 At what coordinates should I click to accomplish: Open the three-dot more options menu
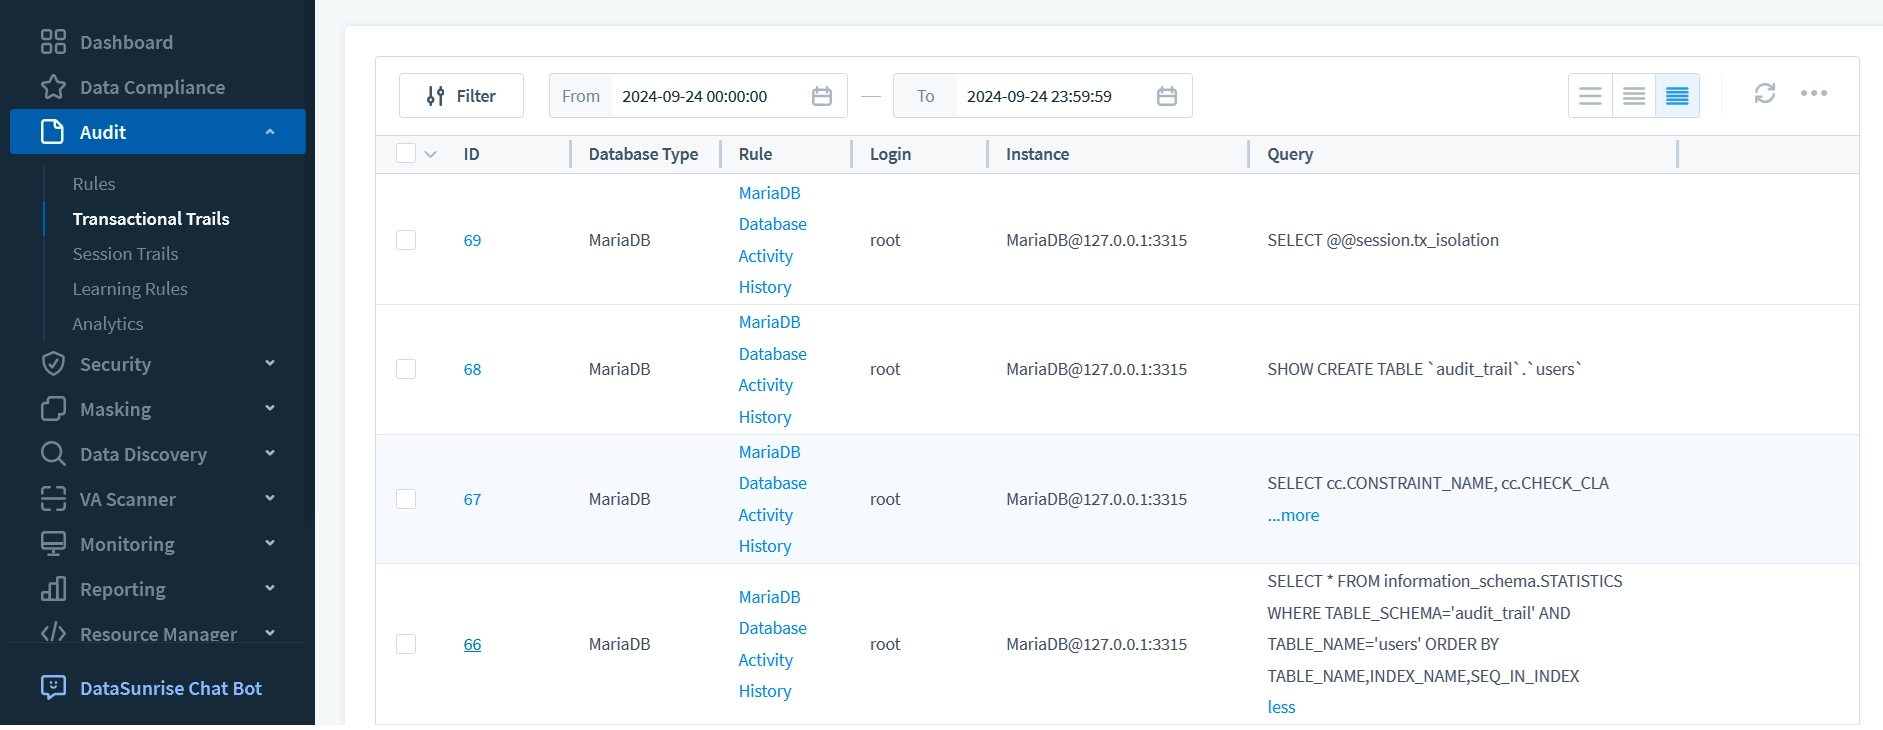(1814, 93)
